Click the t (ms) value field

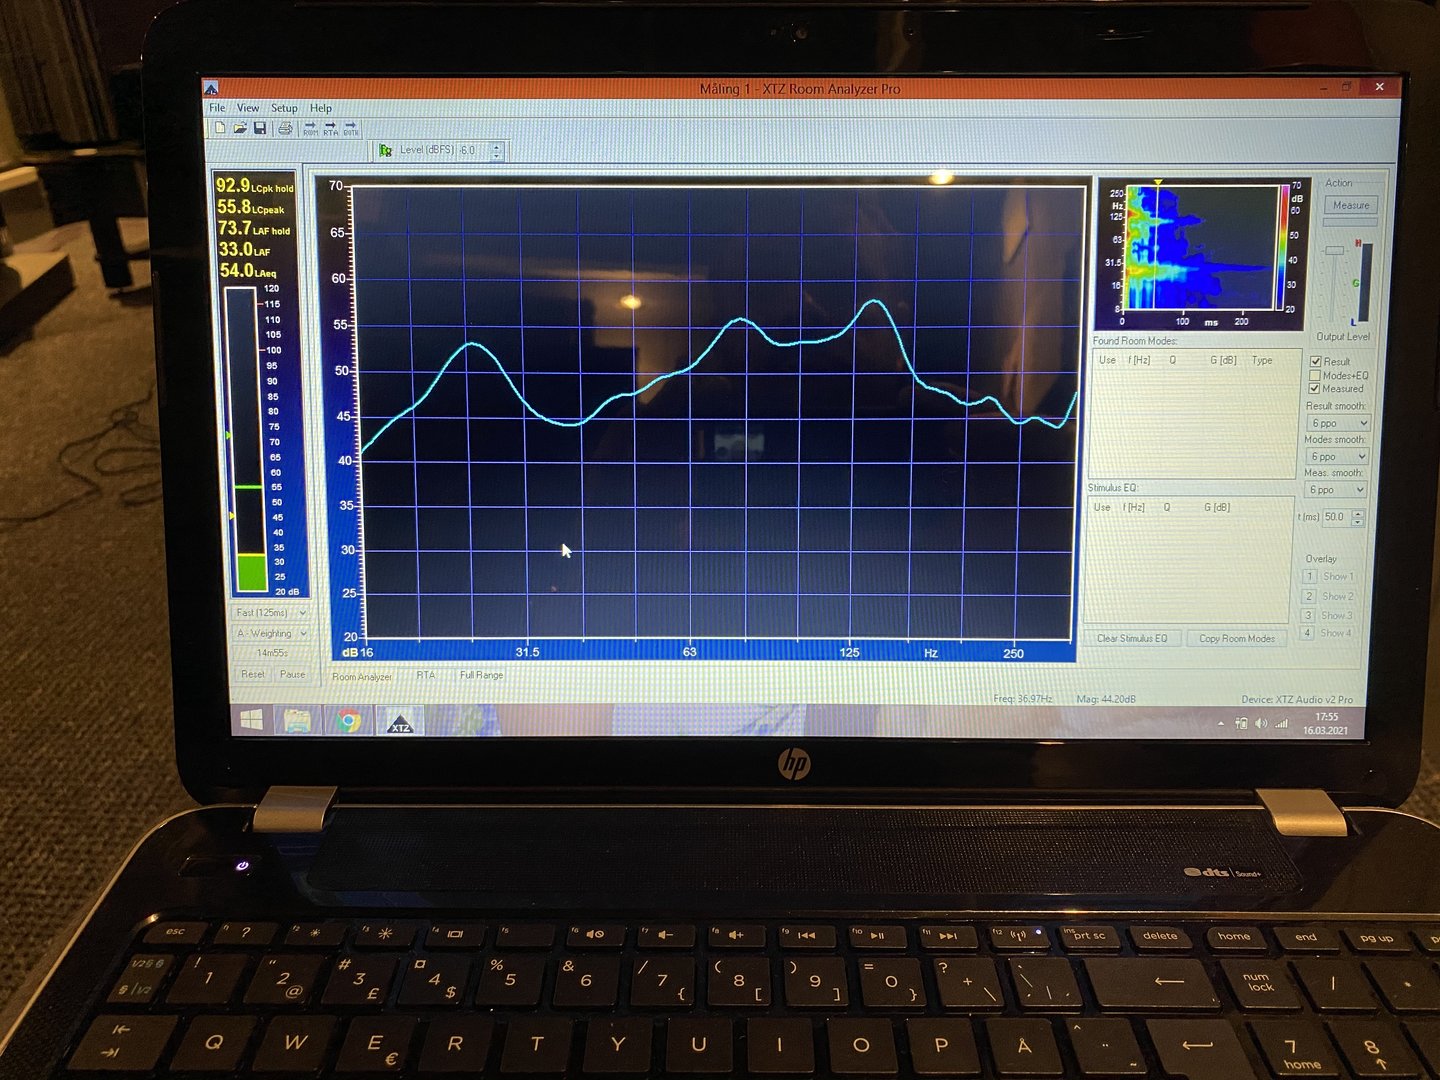point(1336,517)
